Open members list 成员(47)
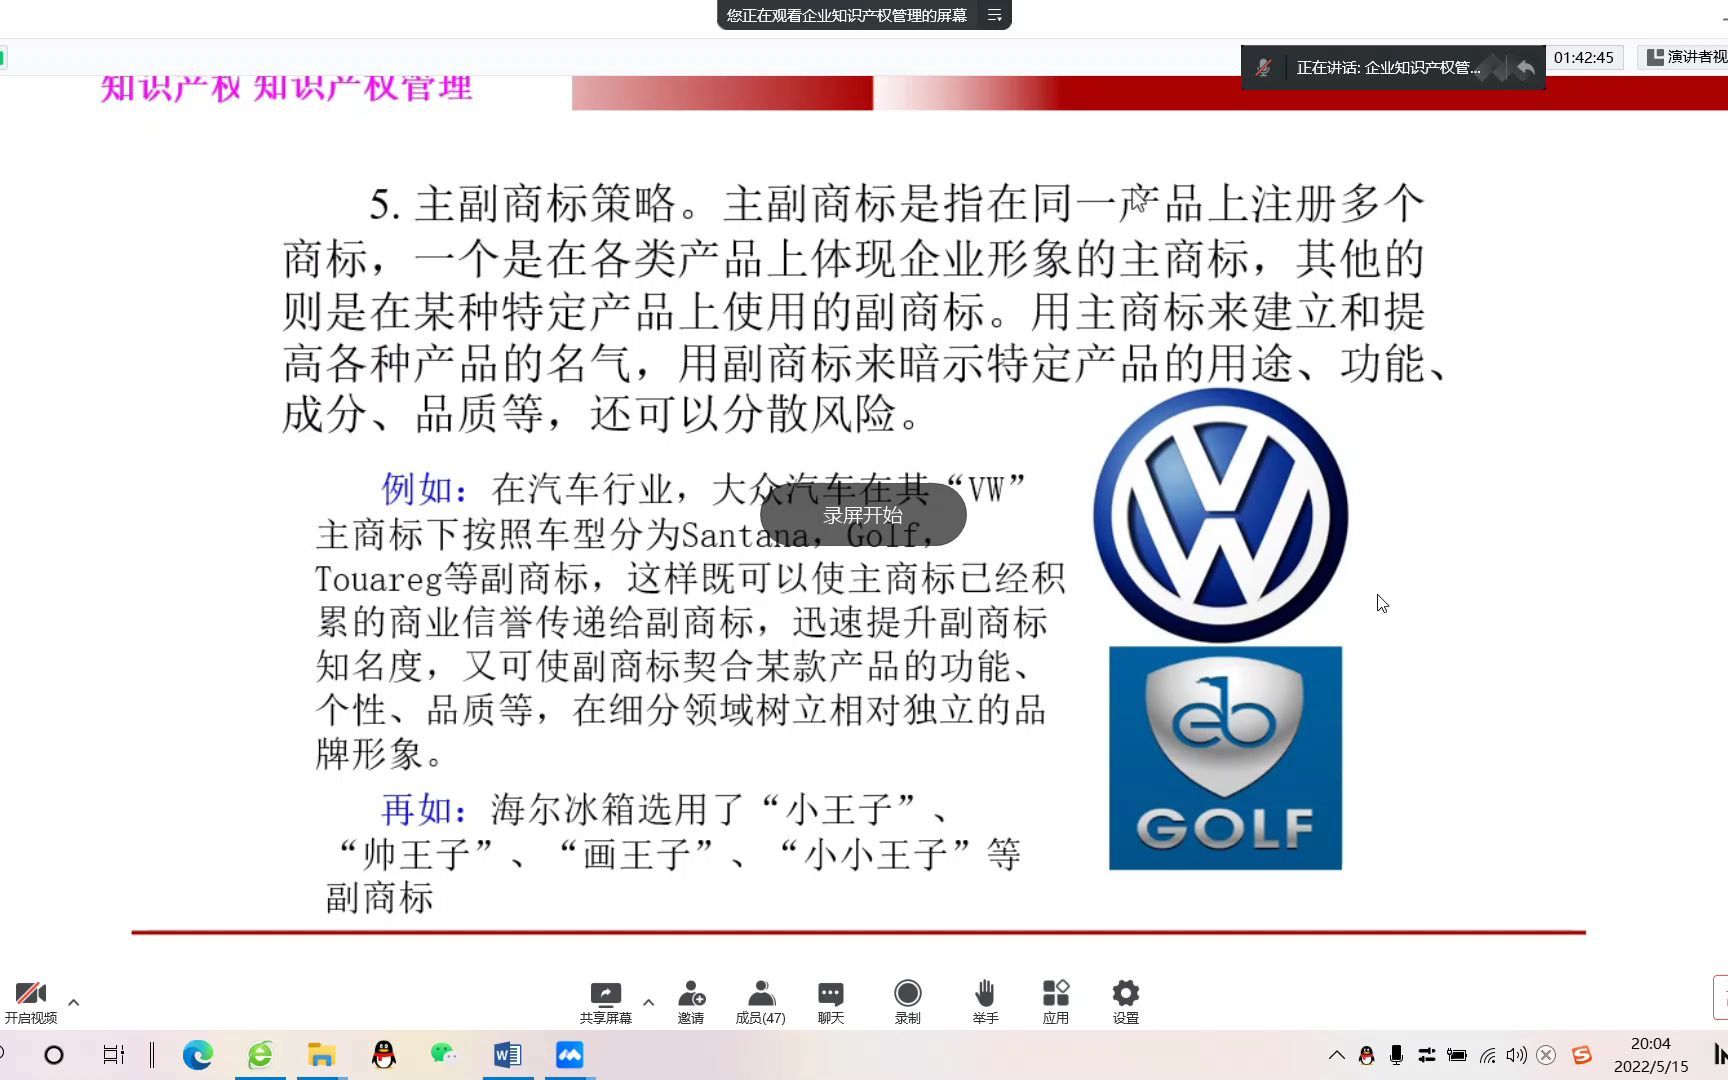Image resolution: width=1728 pixels, height=1080 pixels. tap(761, 1003)
